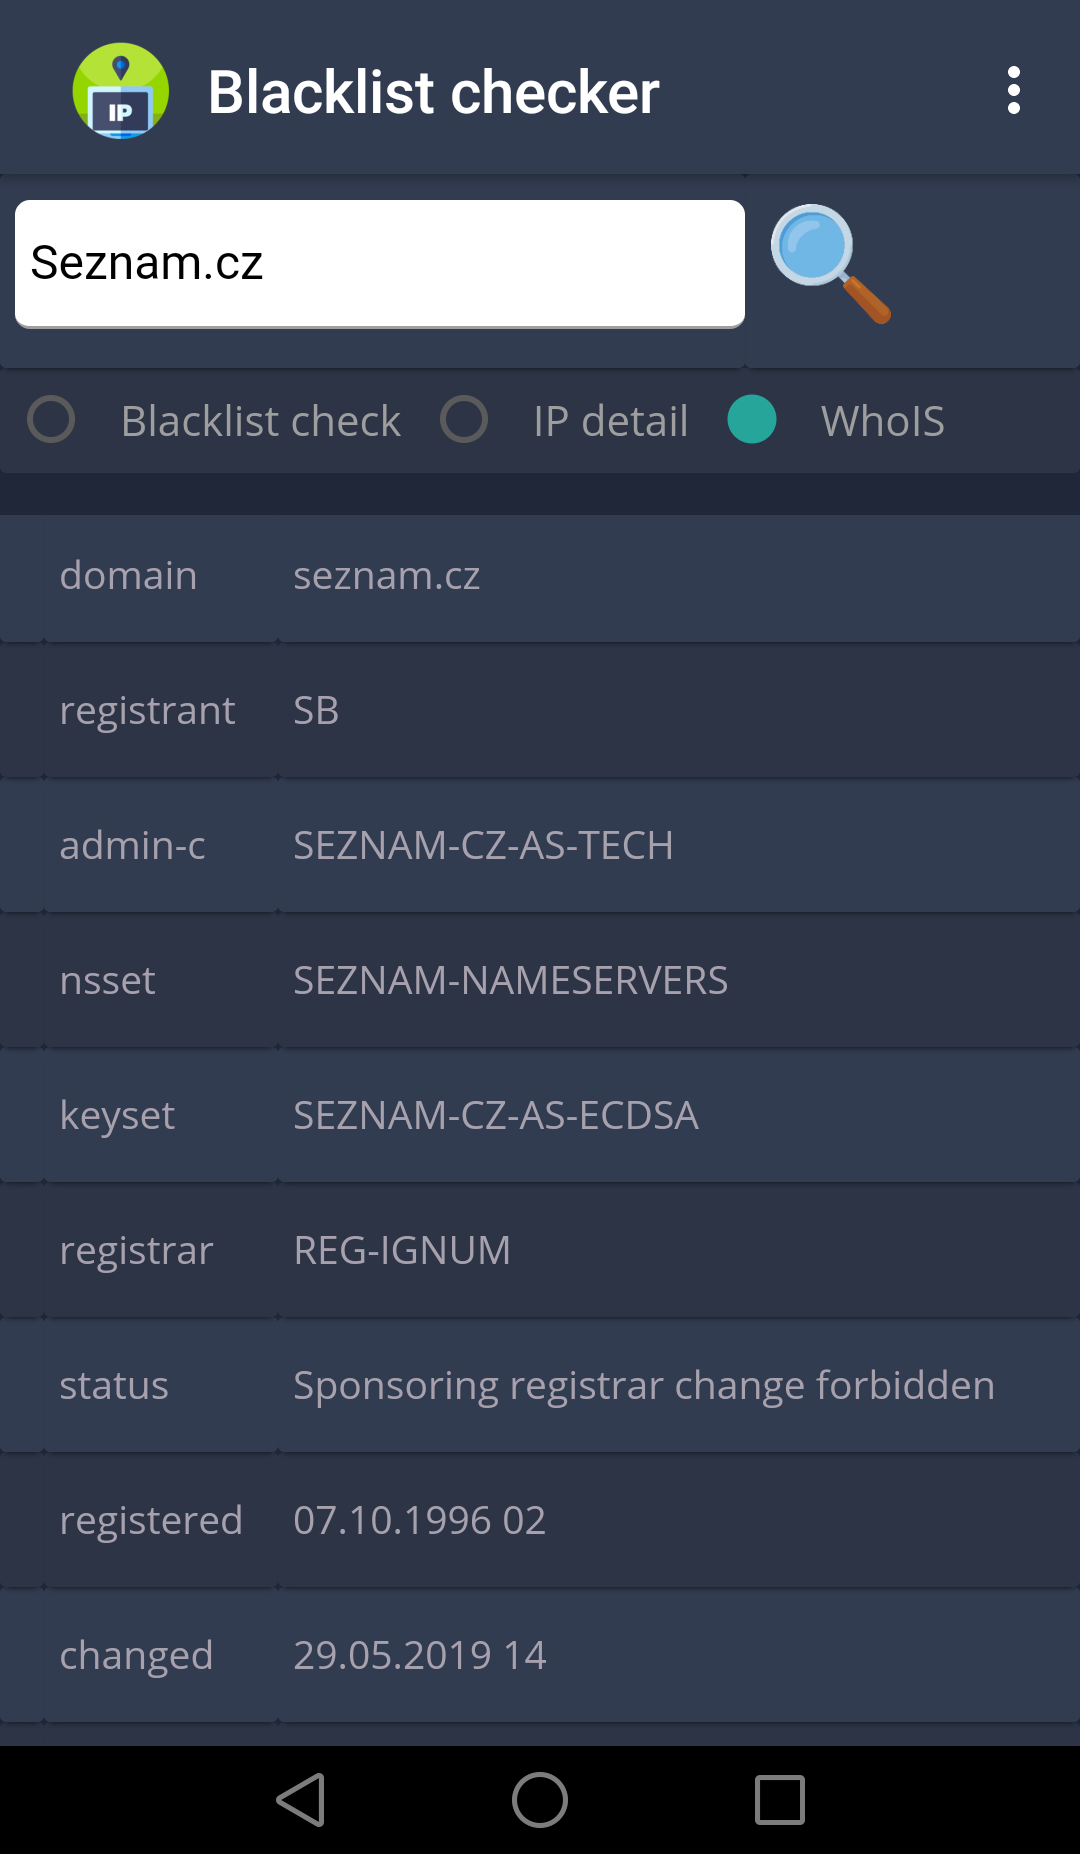Tap the Seznam.cz domain input field
This screenshot has width=1080, height=1854.
point(380,264)
